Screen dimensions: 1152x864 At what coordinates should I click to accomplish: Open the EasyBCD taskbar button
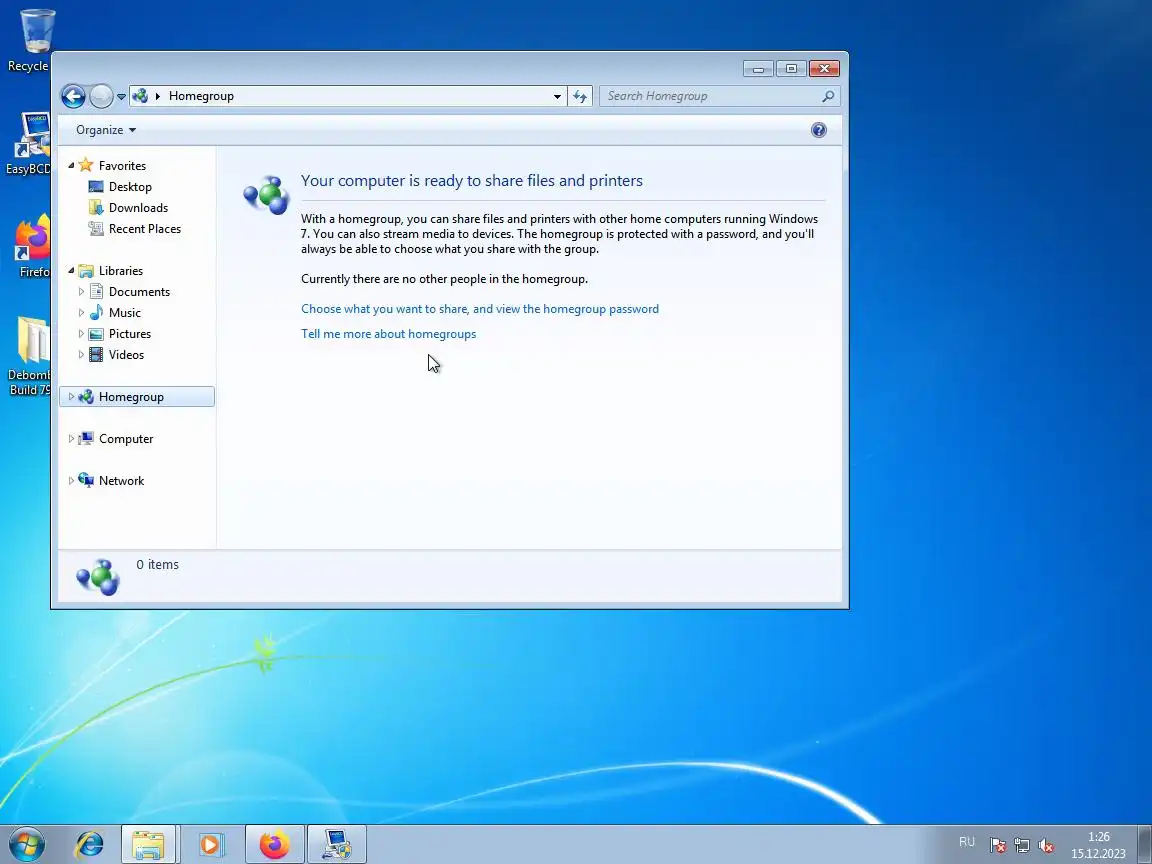[x=336, y=844]
